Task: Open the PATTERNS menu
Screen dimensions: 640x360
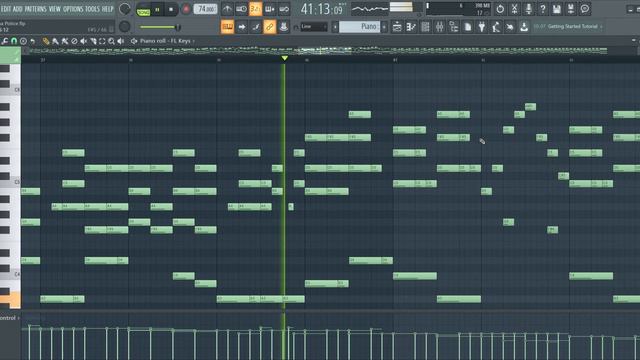Action: pyautogui.click(x=36, y=9)
